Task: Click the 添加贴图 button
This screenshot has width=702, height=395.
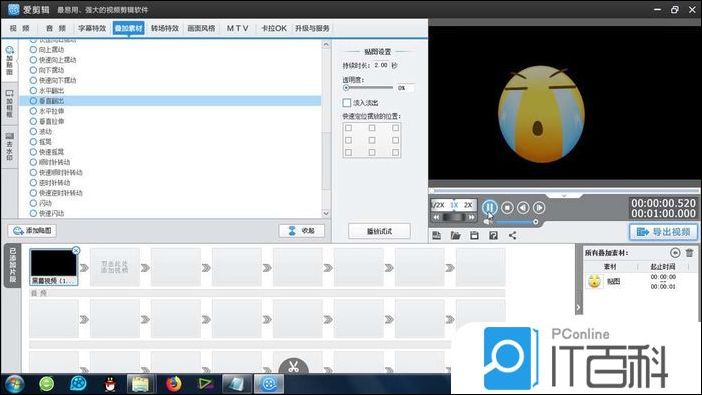Action: (x=32, y=231)
